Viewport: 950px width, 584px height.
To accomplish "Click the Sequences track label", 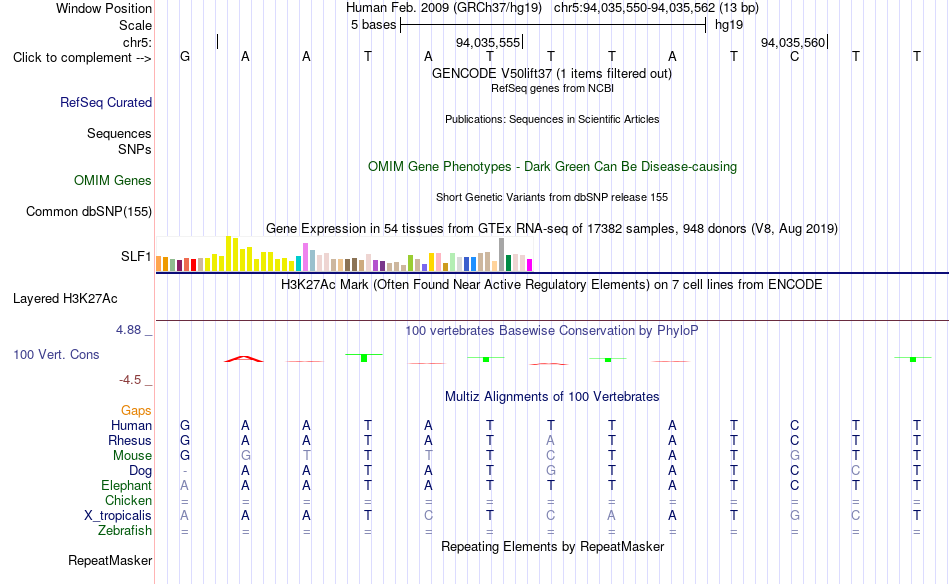I will point(119,133).
